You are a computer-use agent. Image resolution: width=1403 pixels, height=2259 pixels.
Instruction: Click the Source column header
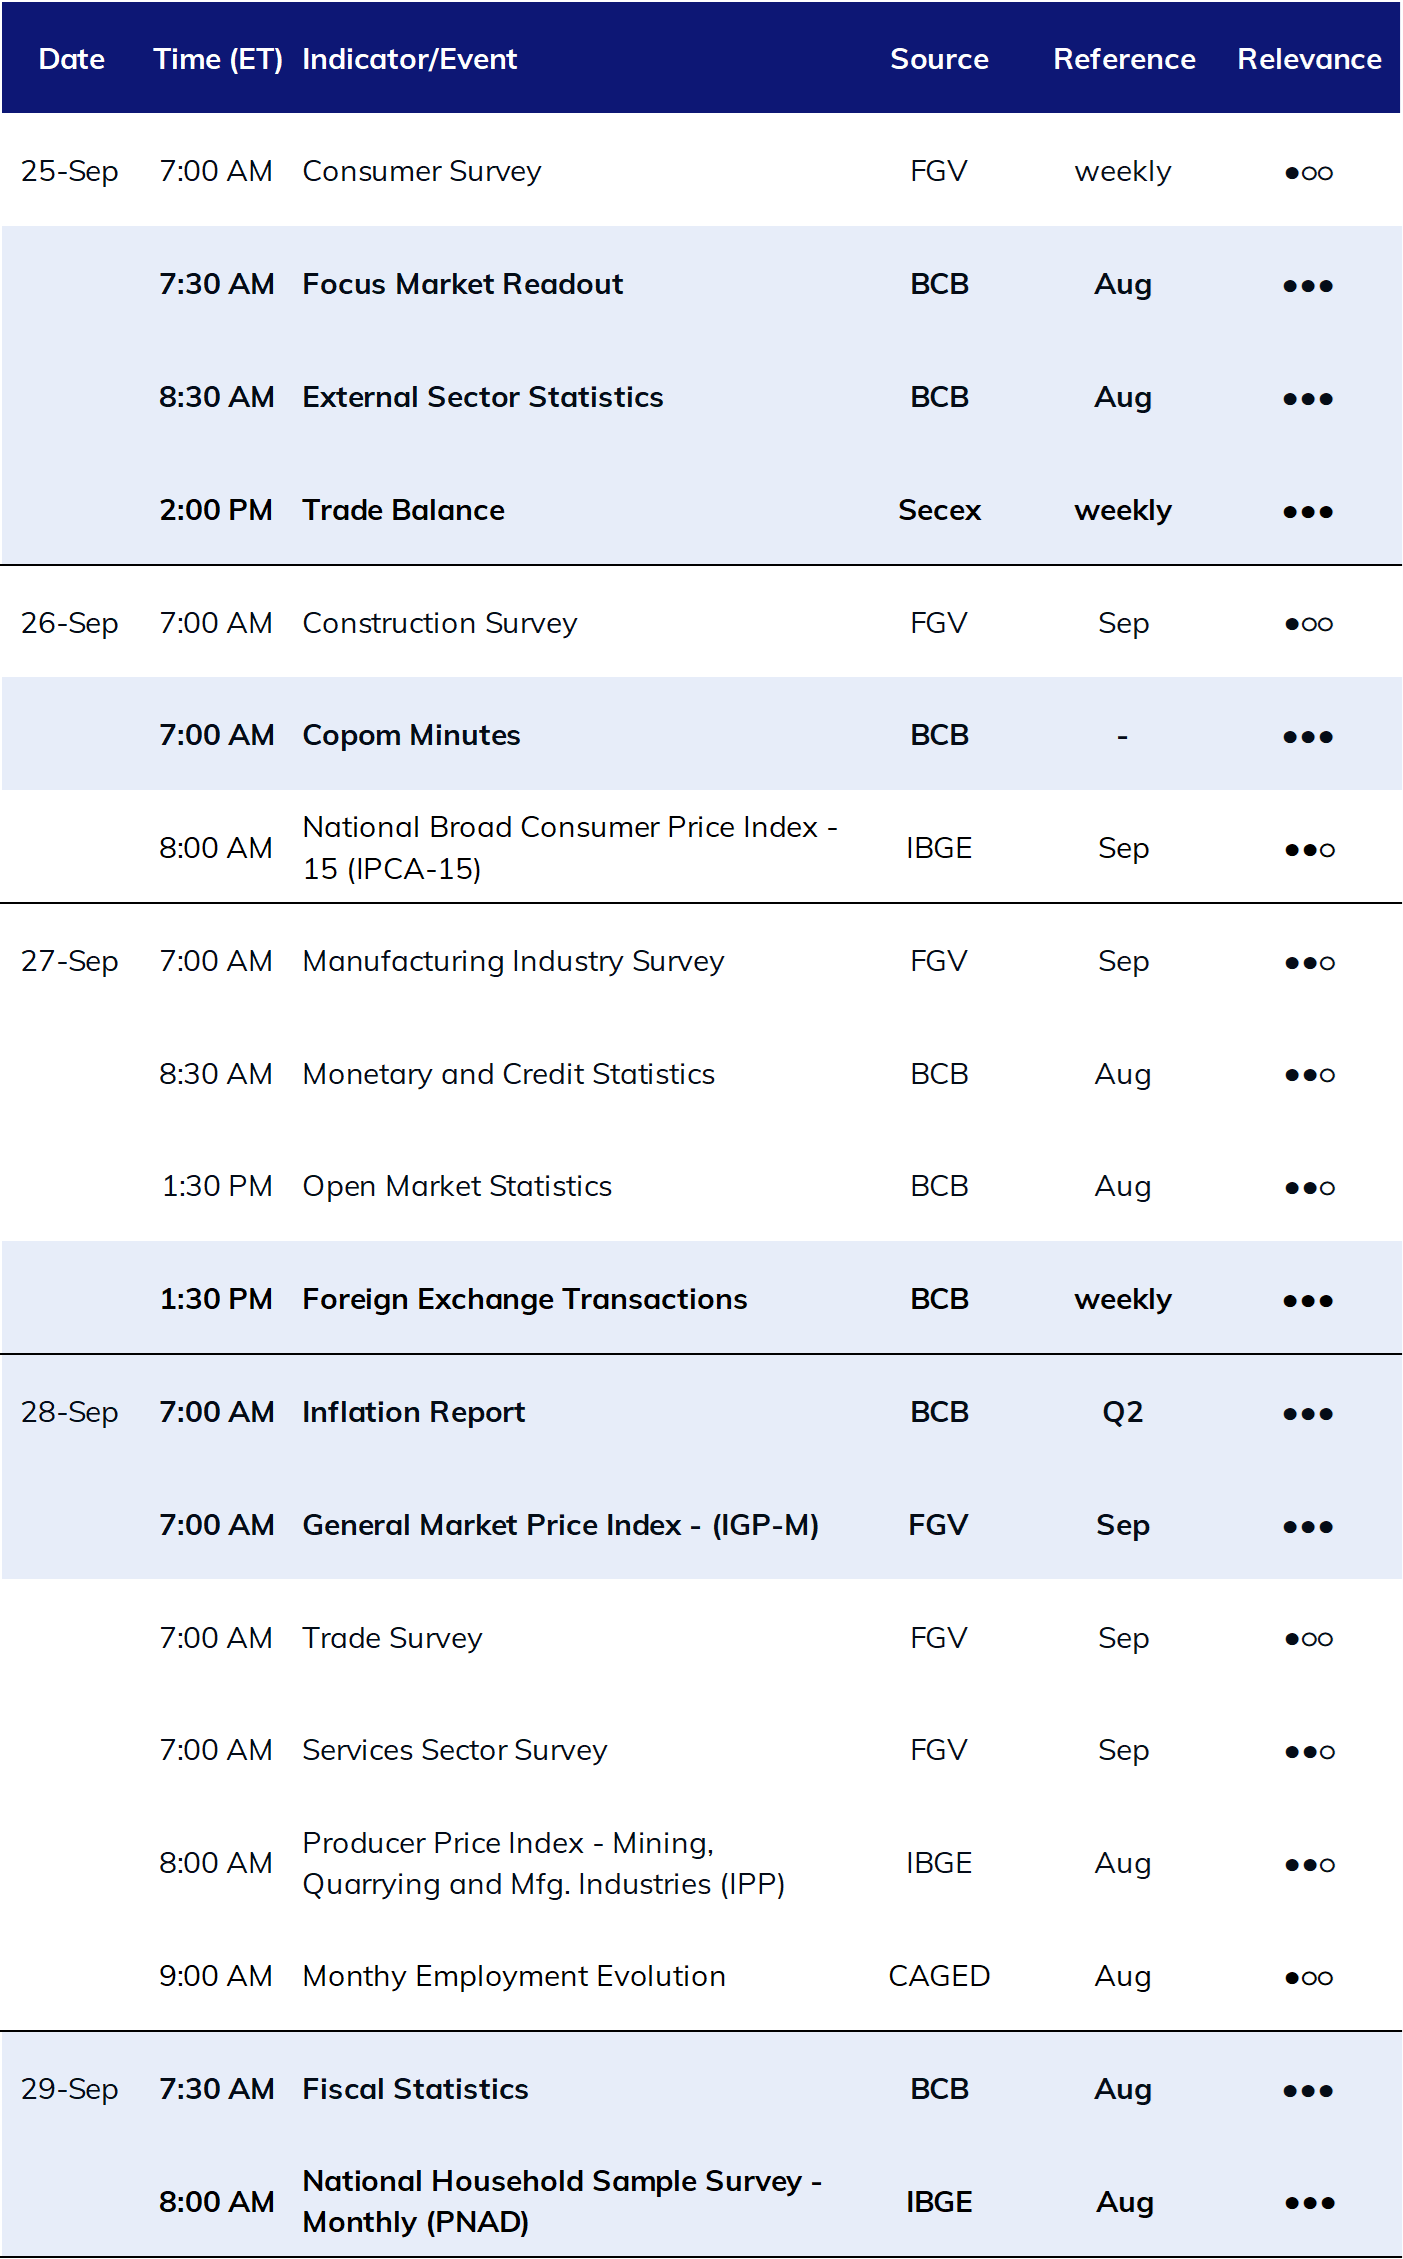(939, 59)
